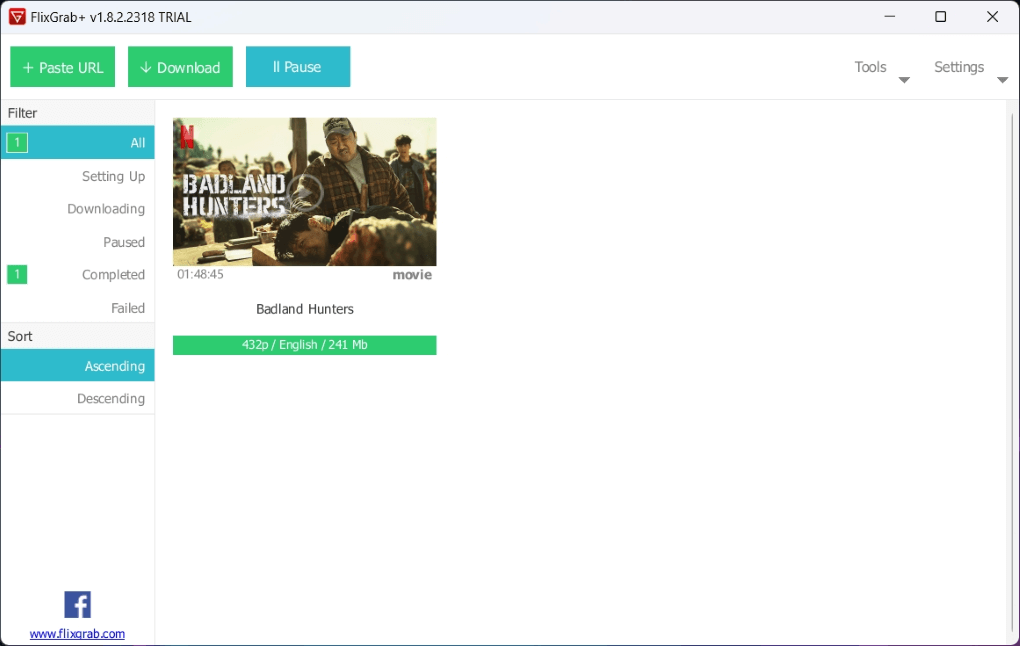Expand the Tools dropdown arrow
The image size is (1020, 646).
pos(904,80)
